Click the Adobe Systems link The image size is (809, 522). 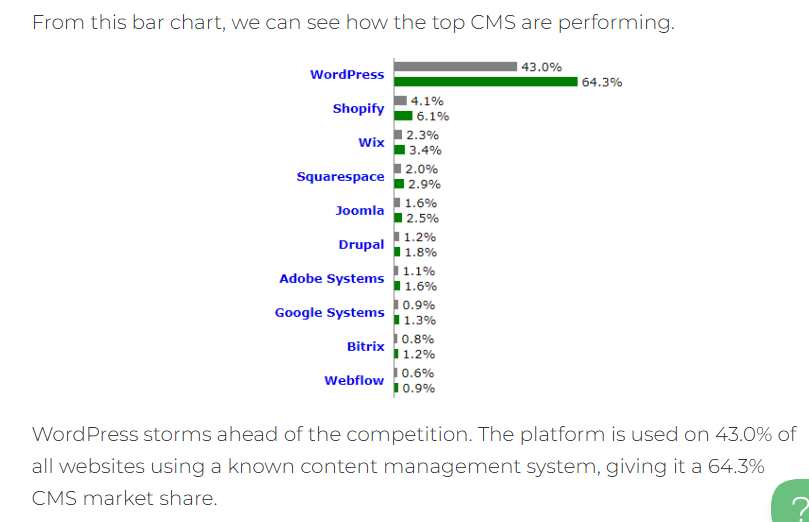(x=331, y=279)
